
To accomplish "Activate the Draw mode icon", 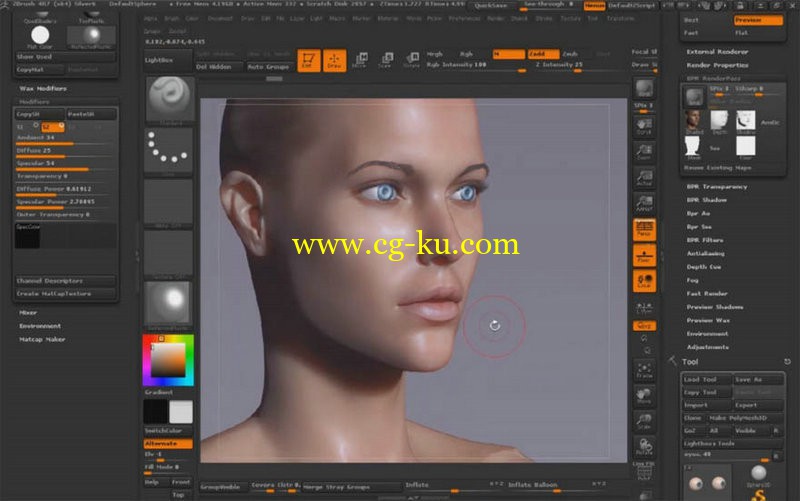I will (x=335, y=61).
